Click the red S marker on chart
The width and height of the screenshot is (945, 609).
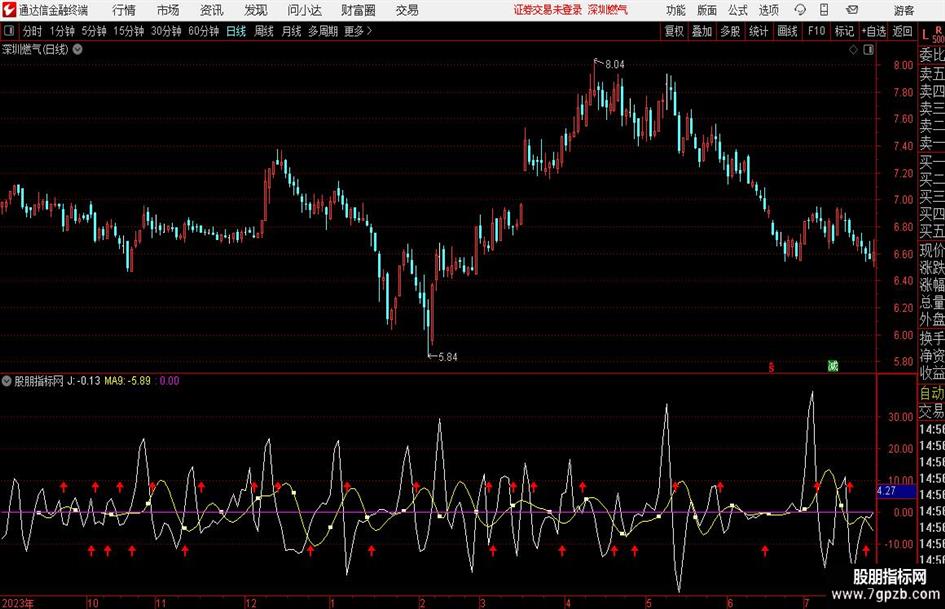pyautogui.click(x=771, y=367)
